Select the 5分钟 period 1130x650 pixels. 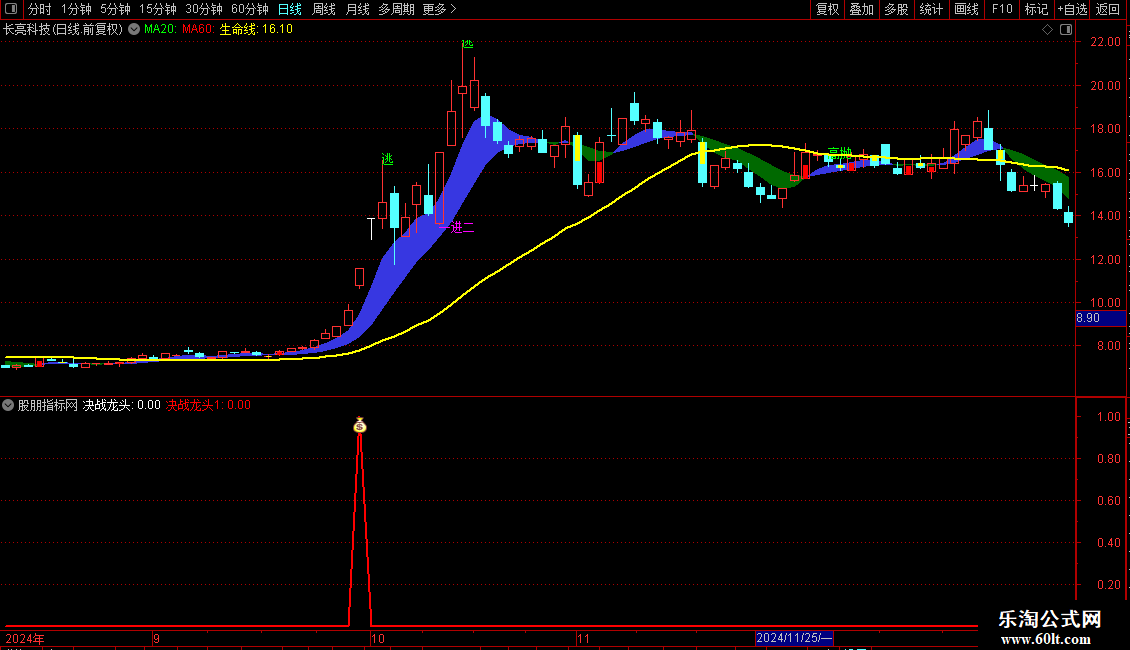click(x=115, y=9)
